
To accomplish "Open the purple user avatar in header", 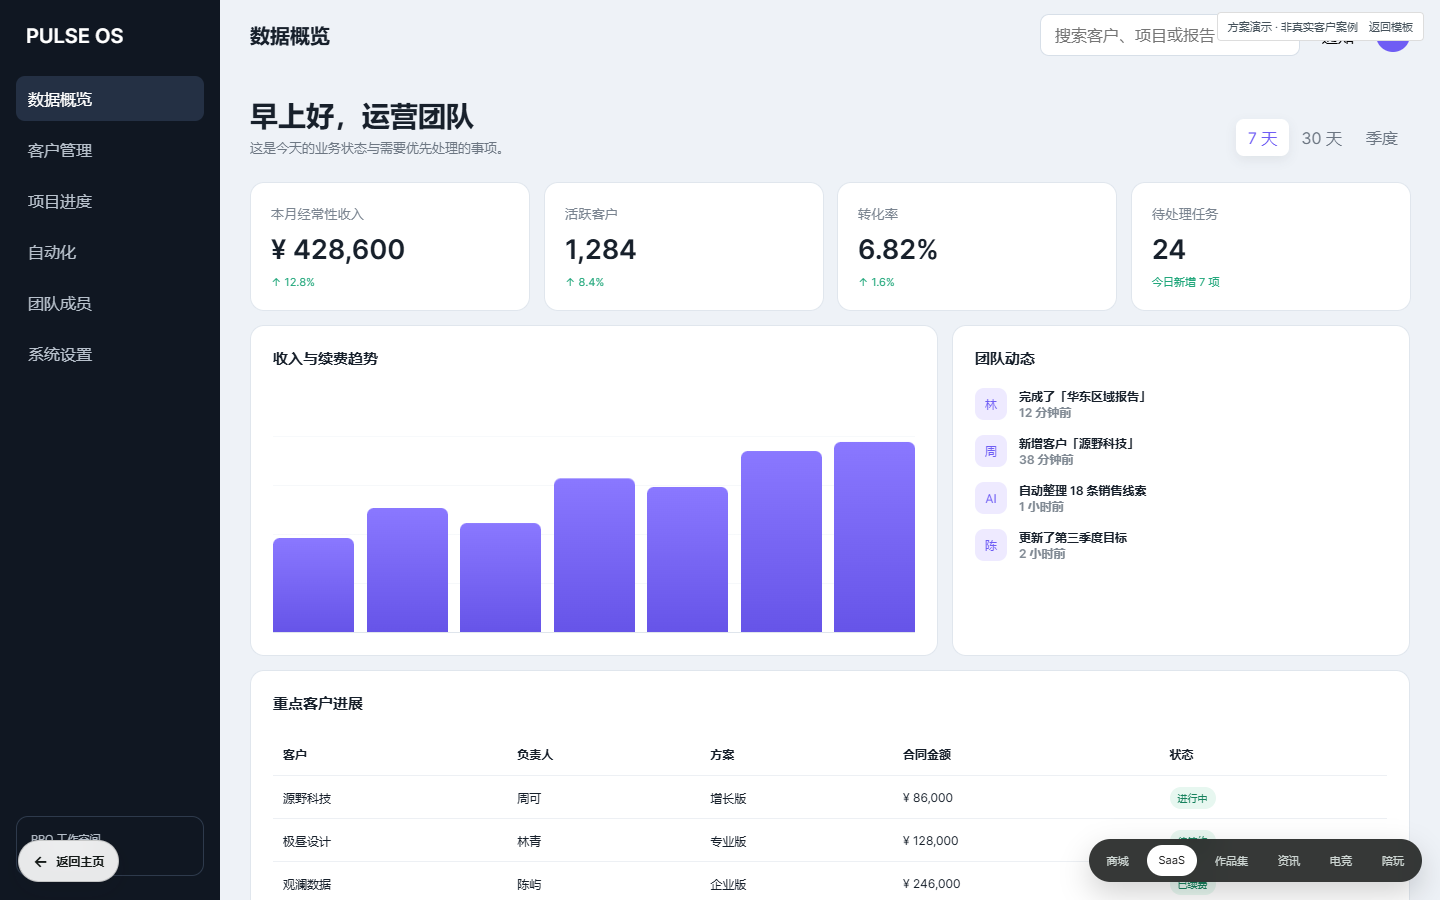I will [1393, 44].
